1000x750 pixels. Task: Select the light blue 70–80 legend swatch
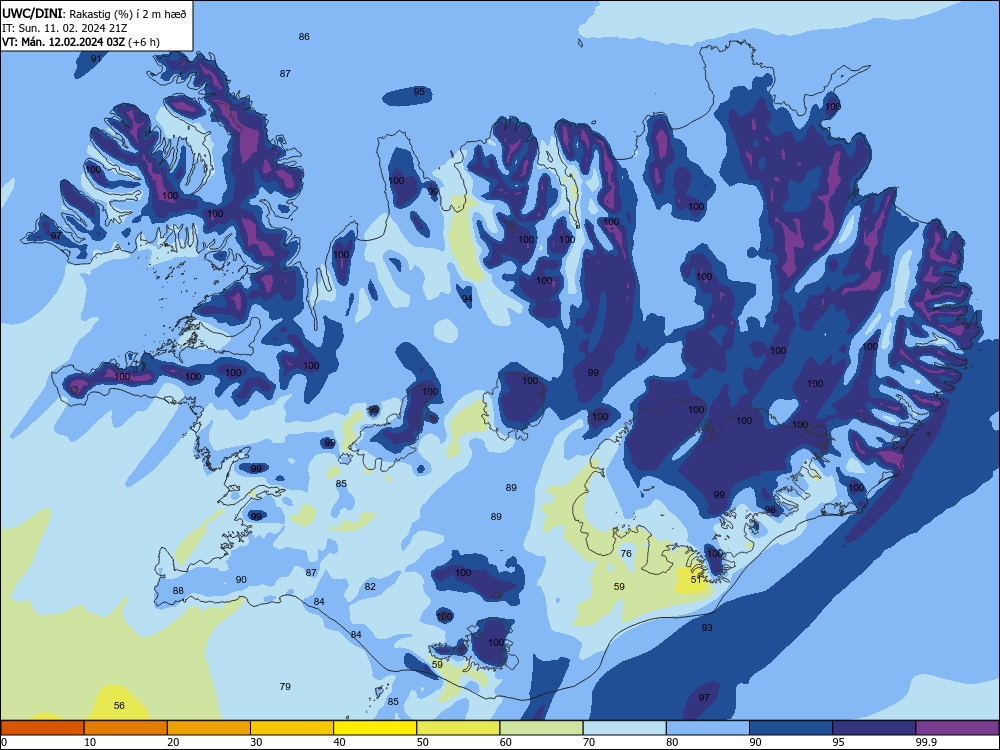click(x=624, y=728)
